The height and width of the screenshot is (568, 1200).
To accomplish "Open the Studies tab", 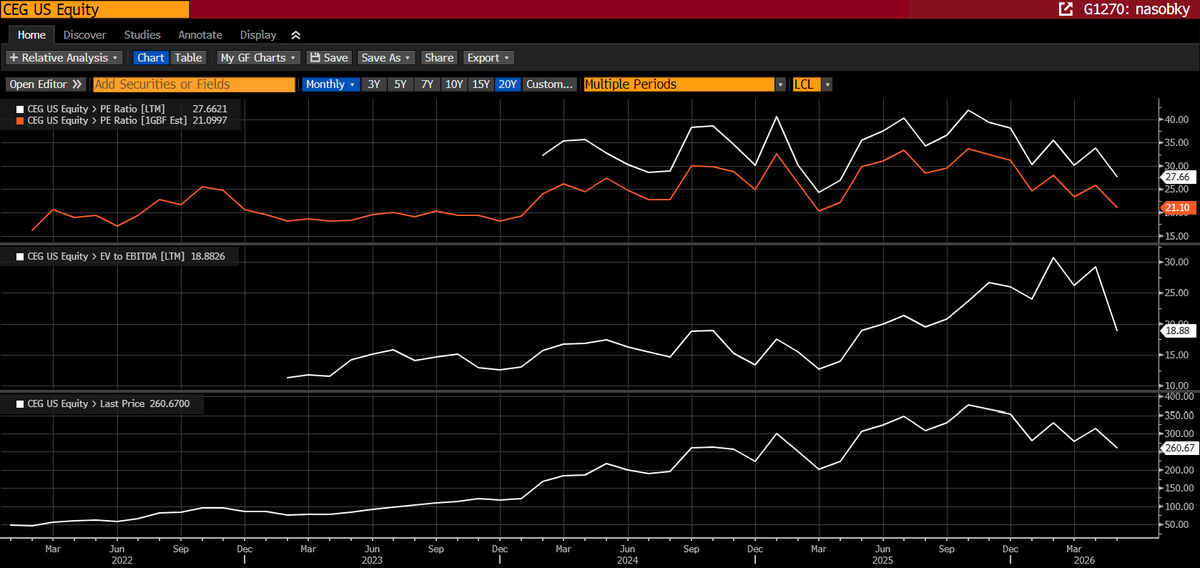I will click(x=142, y=35).
